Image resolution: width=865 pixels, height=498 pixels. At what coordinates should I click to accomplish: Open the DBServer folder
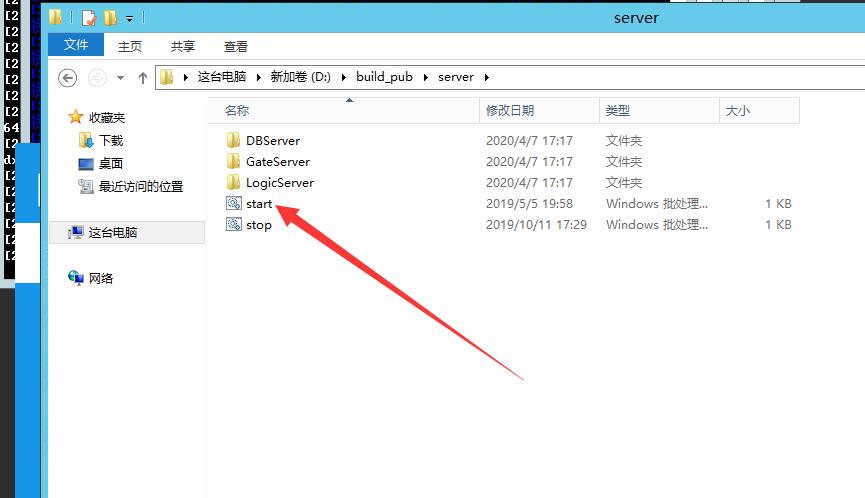[x=272, y=141]
